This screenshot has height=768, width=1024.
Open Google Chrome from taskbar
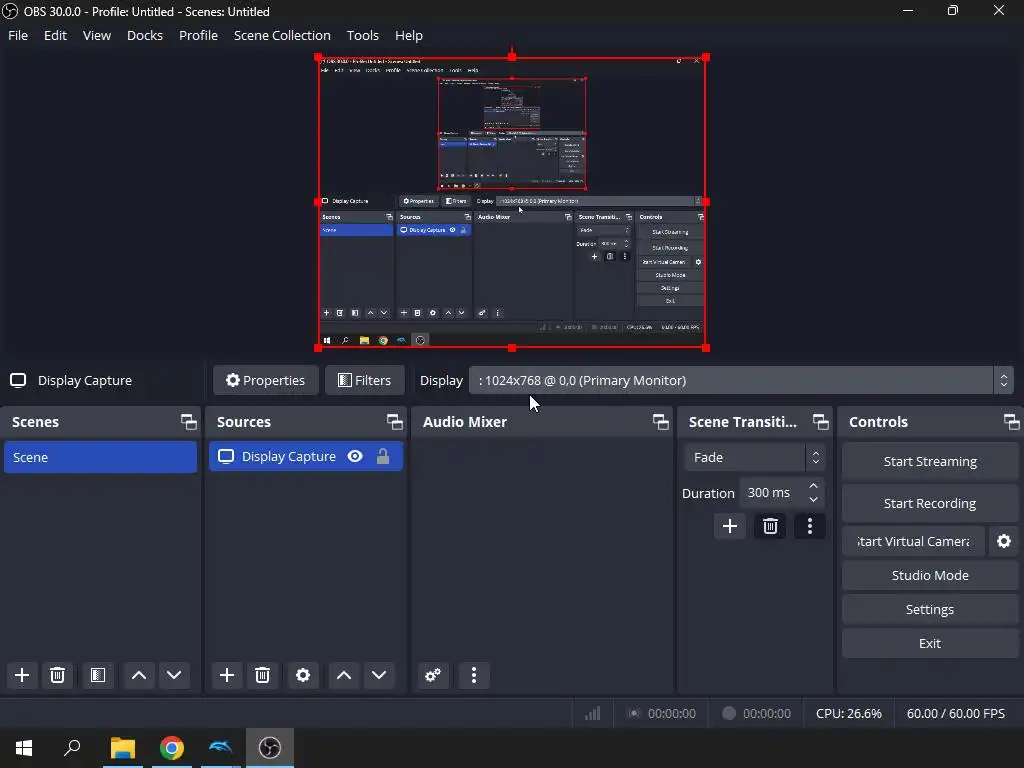pyautogui.click(x=172, y=748)
